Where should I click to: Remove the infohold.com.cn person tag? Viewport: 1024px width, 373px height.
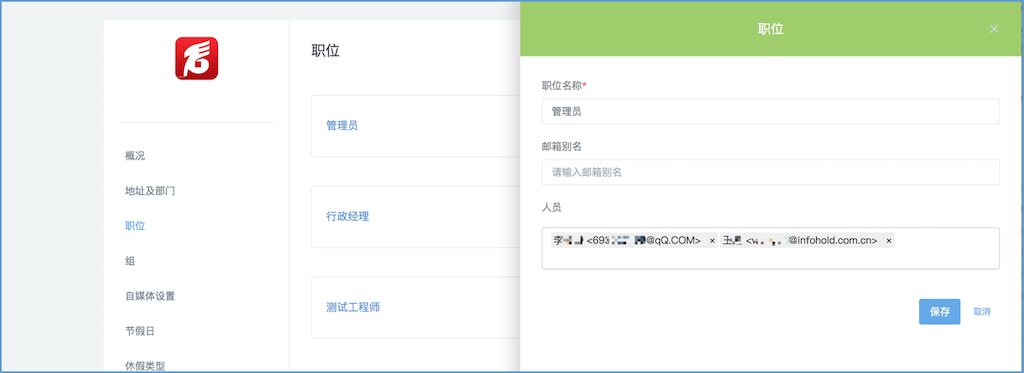point(888,240)
